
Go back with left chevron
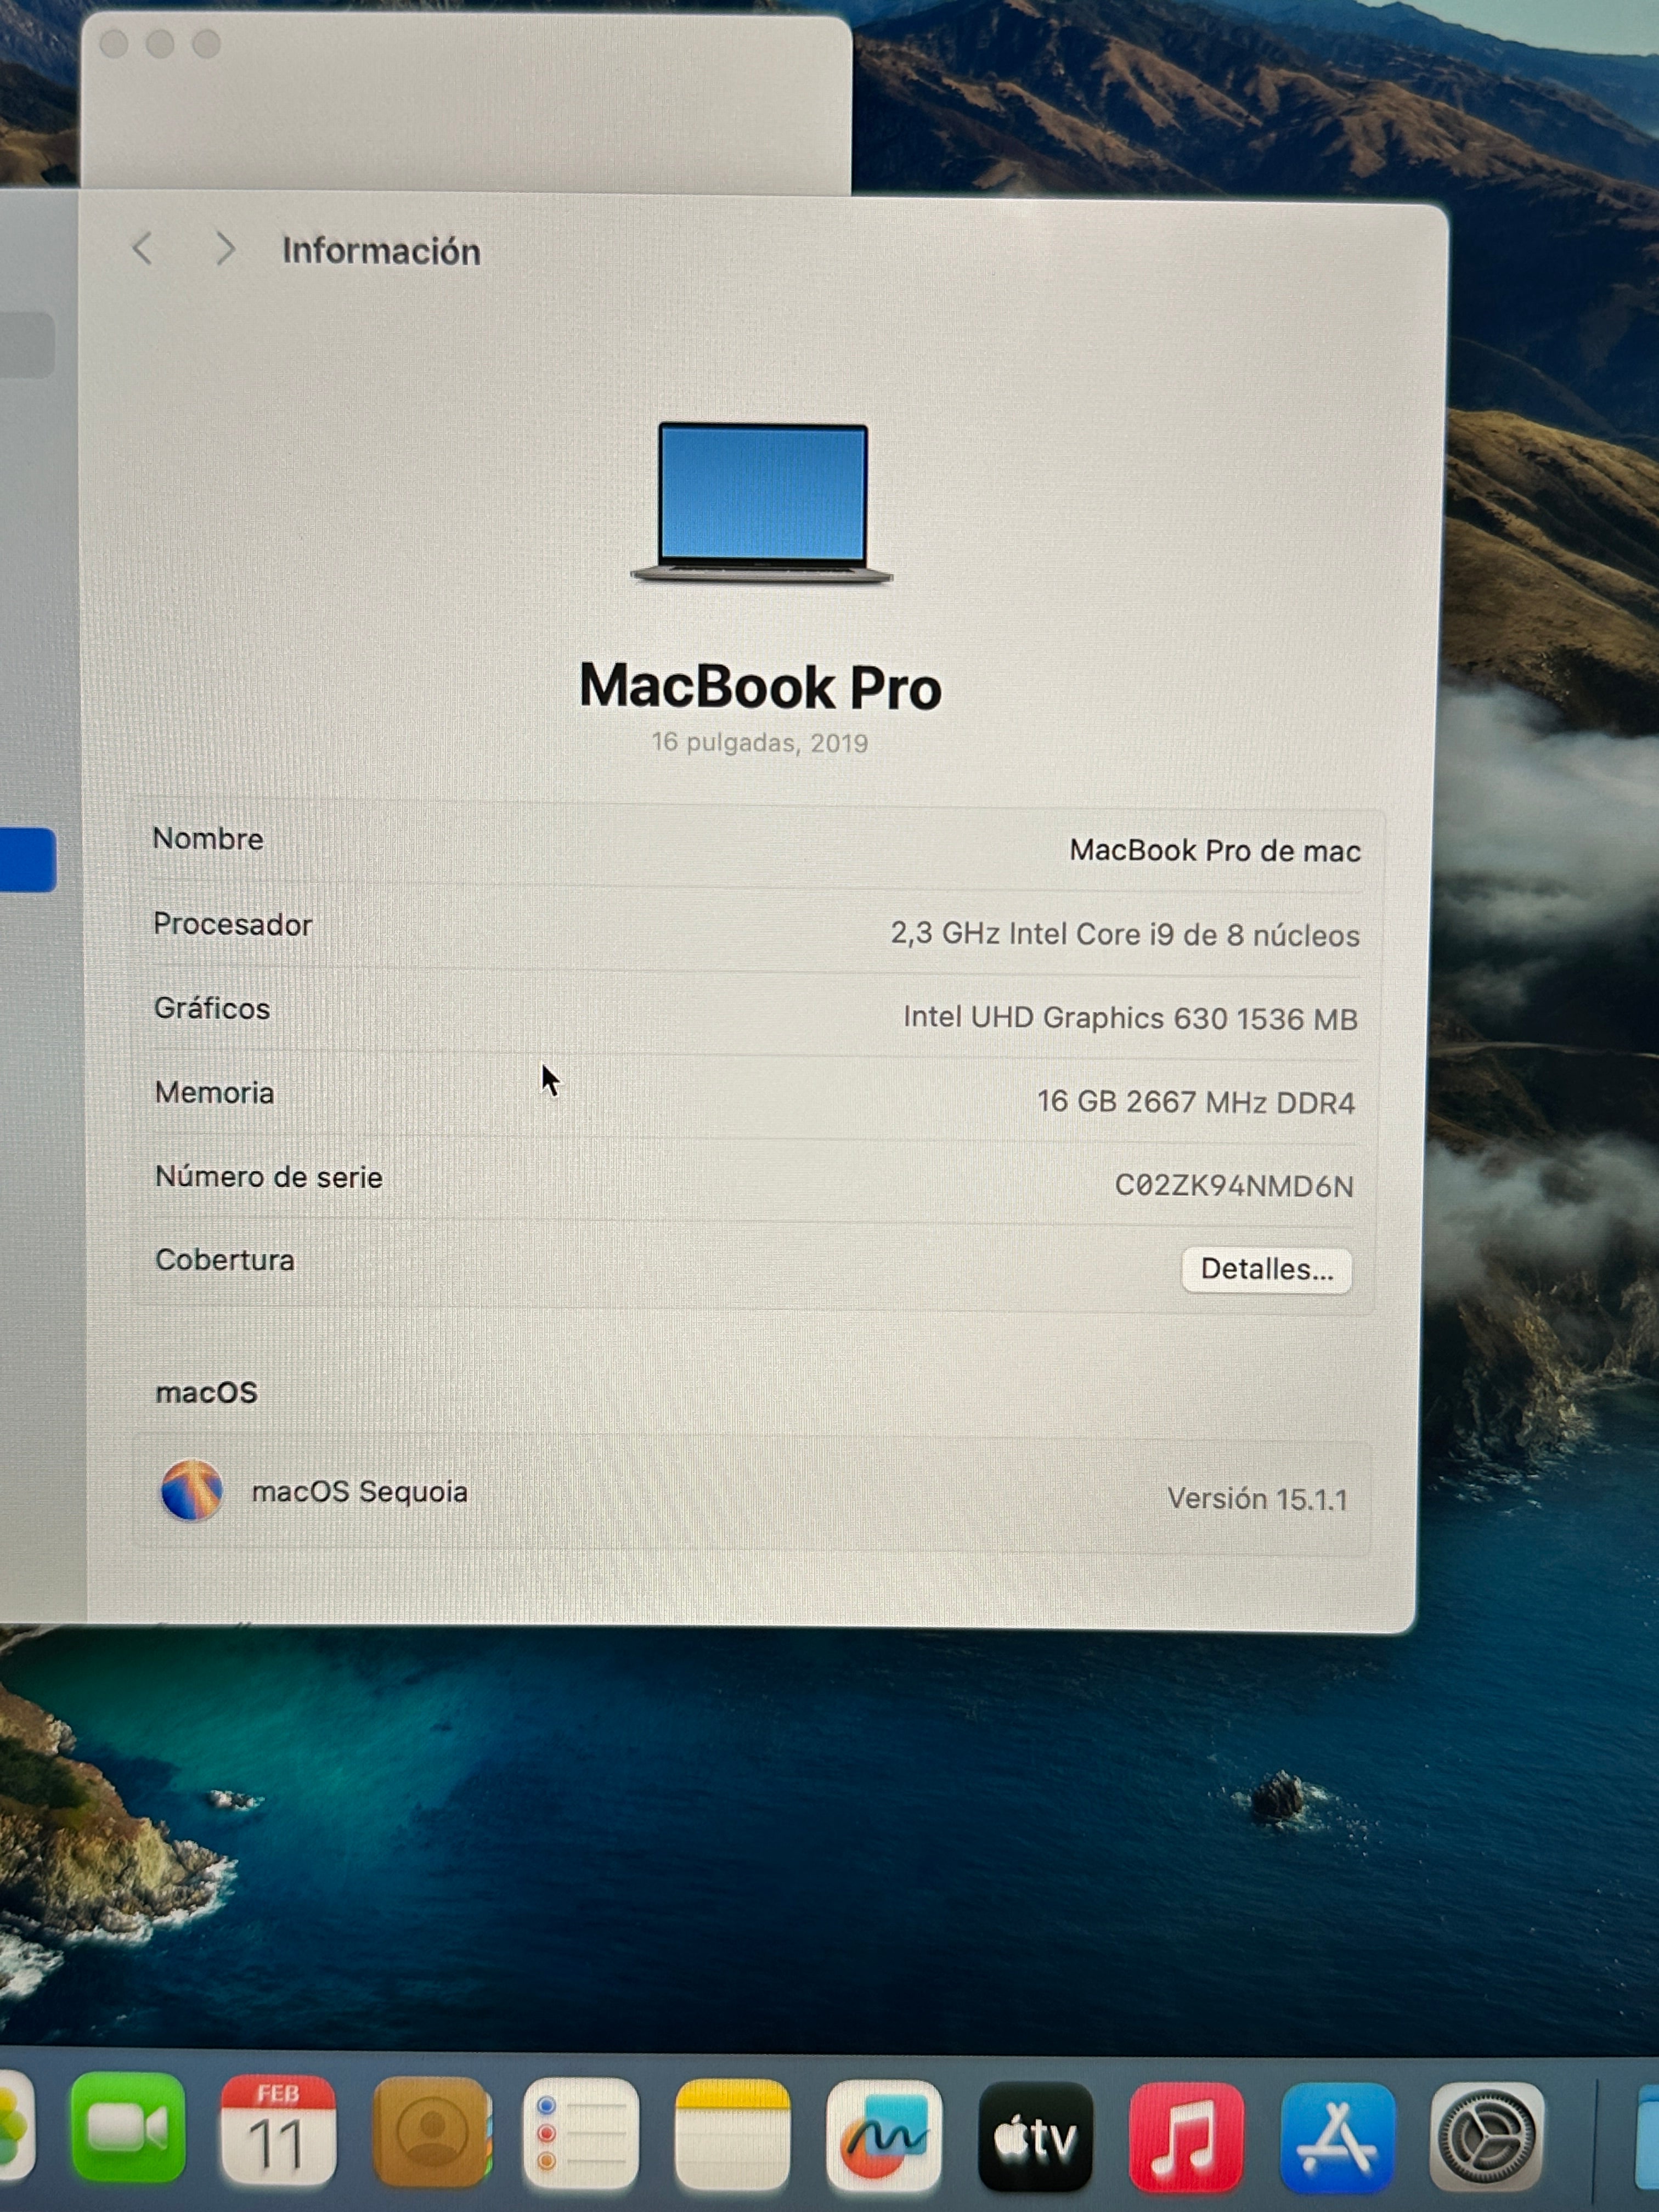coord(142,248)
